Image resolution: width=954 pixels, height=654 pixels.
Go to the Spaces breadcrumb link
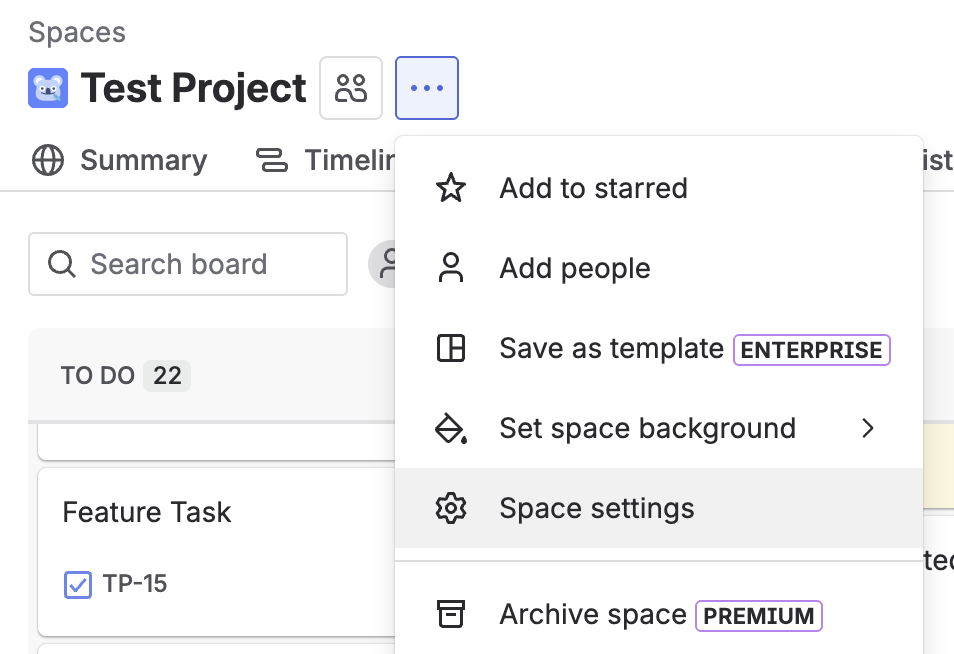click(77, 32)
